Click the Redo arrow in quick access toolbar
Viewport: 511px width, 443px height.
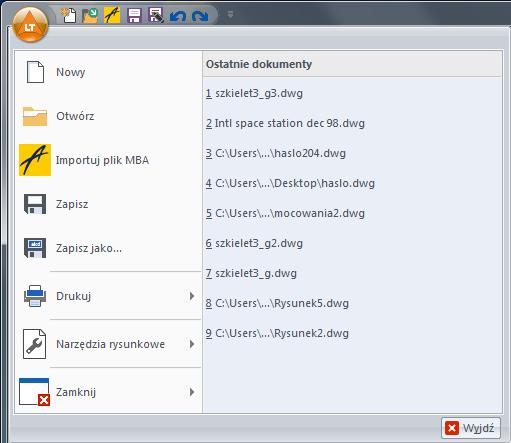click(200, 16)
